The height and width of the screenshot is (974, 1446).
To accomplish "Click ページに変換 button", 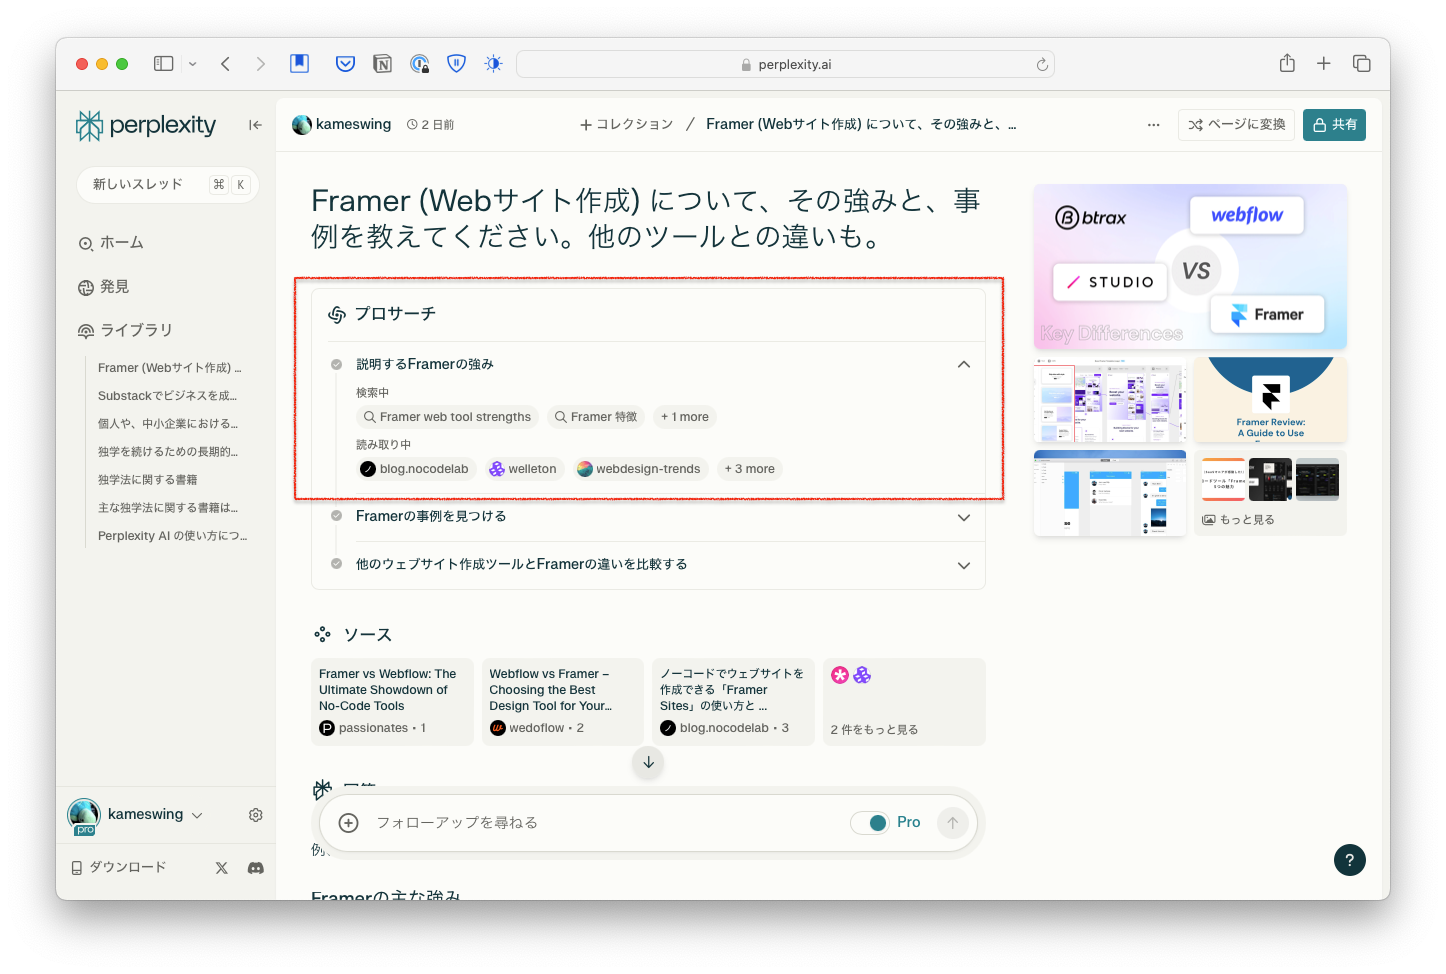I will (1236, 125).
